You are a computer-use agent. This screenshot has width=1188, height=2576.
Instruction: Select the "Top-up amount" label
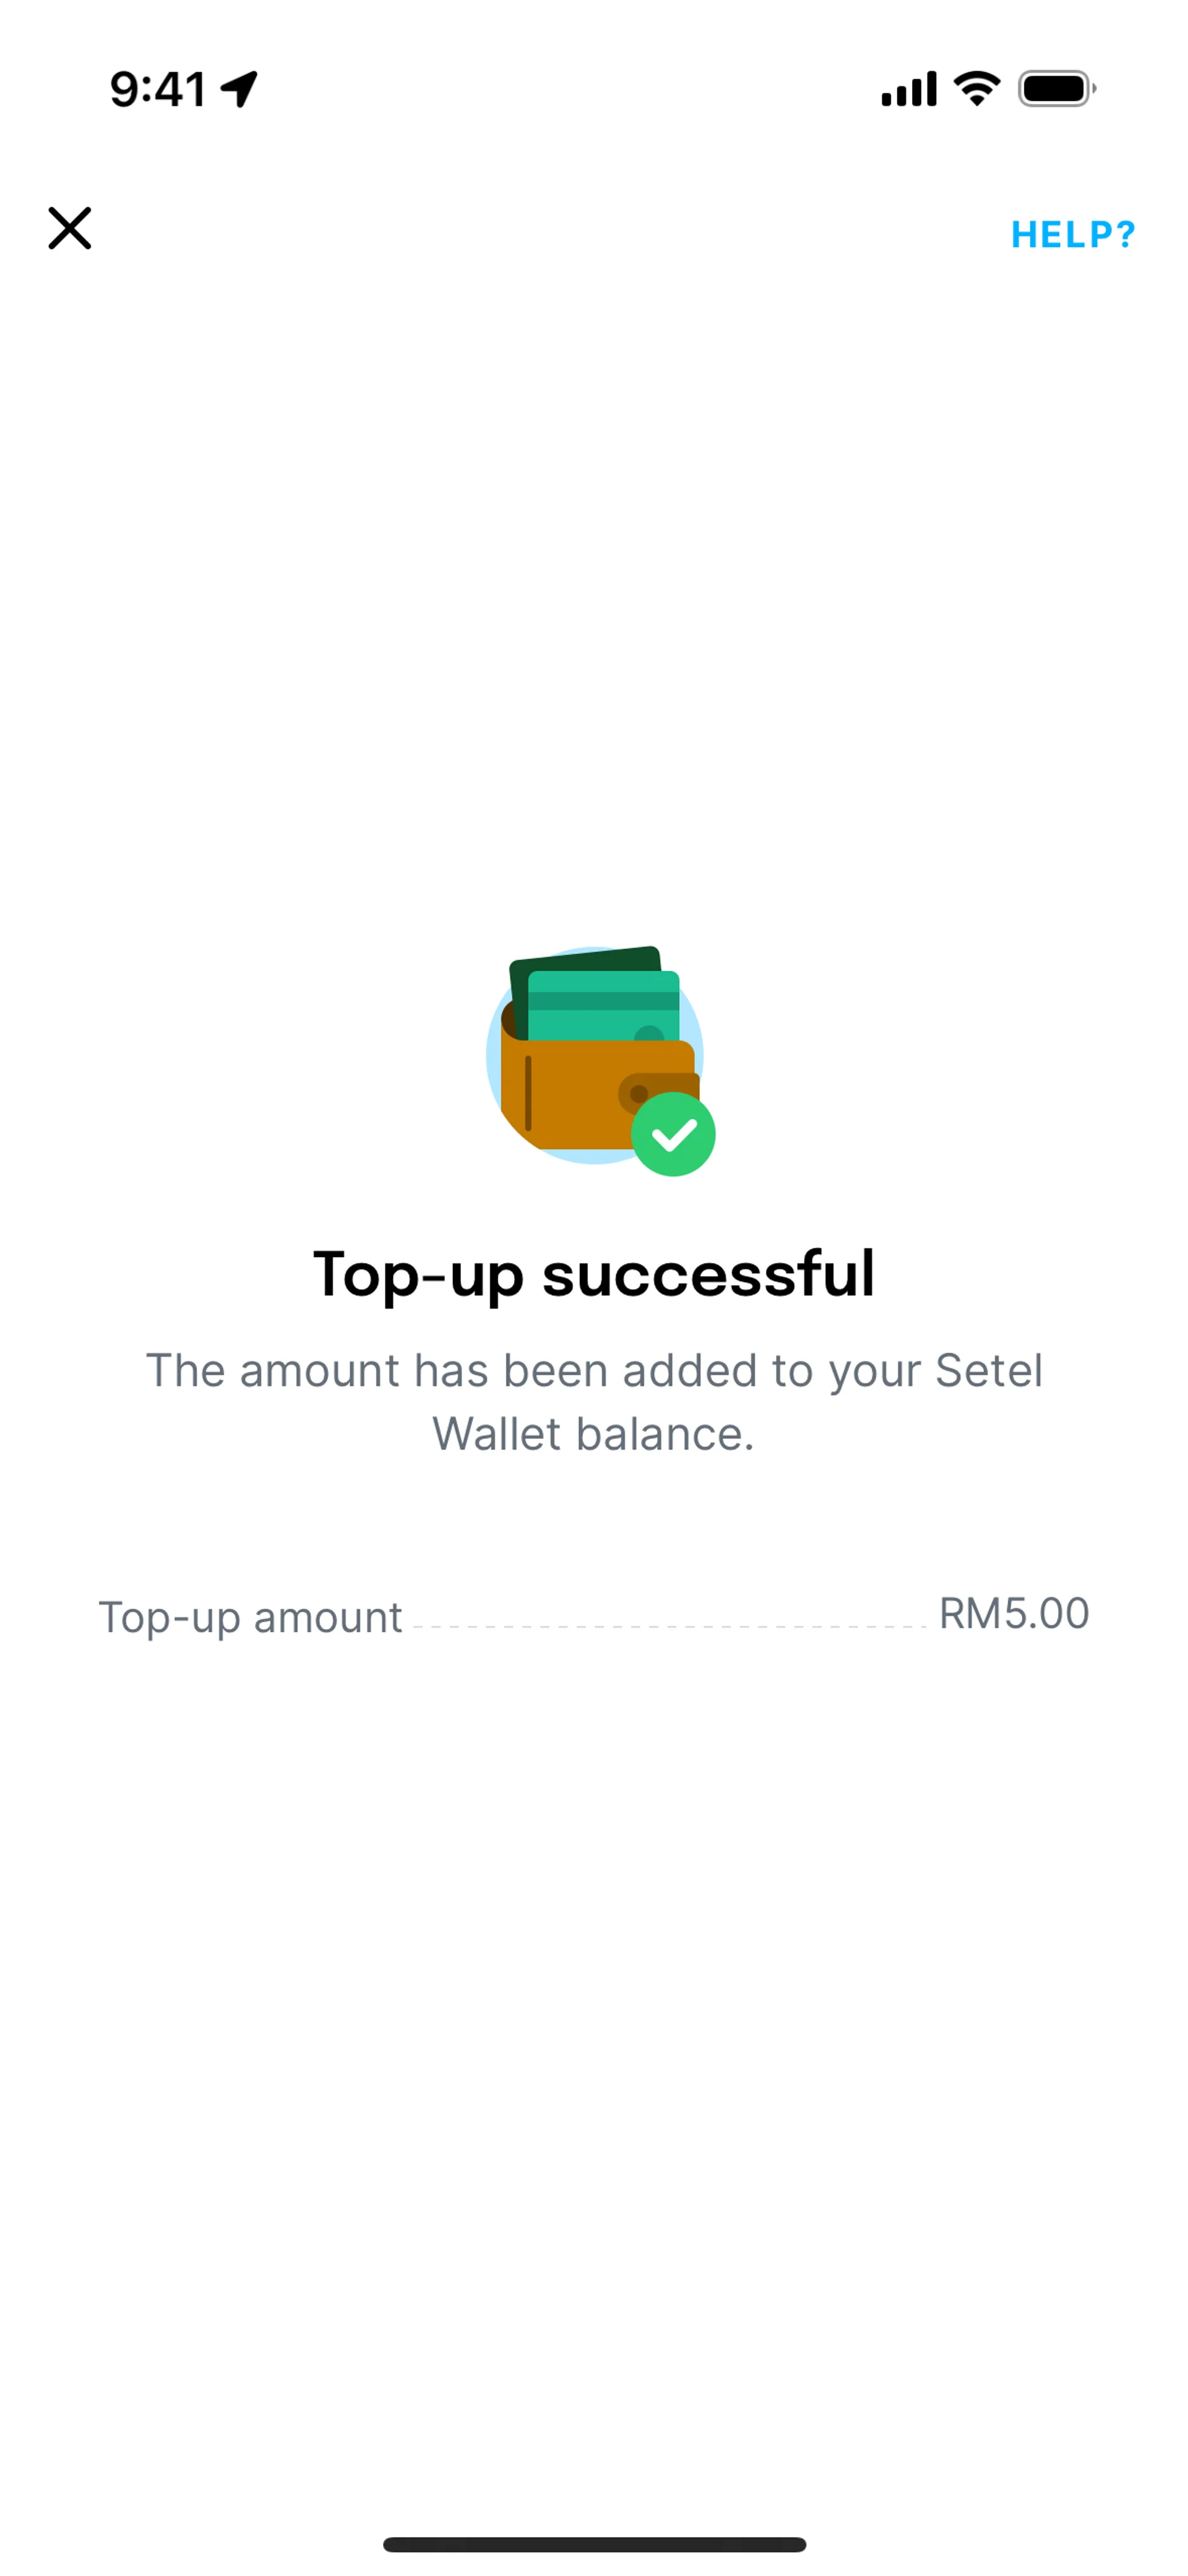click(x=250, y=1617)
